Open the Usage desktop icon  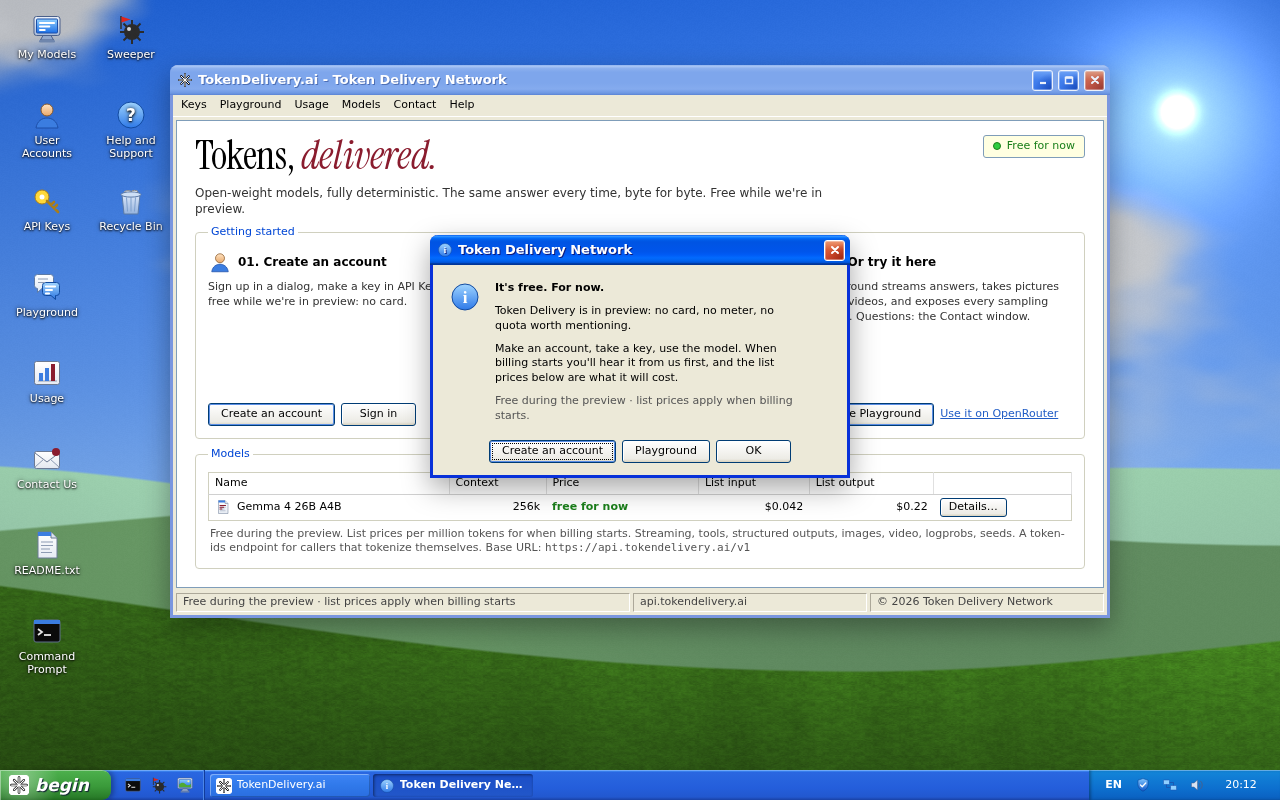[x=47, y=381]
